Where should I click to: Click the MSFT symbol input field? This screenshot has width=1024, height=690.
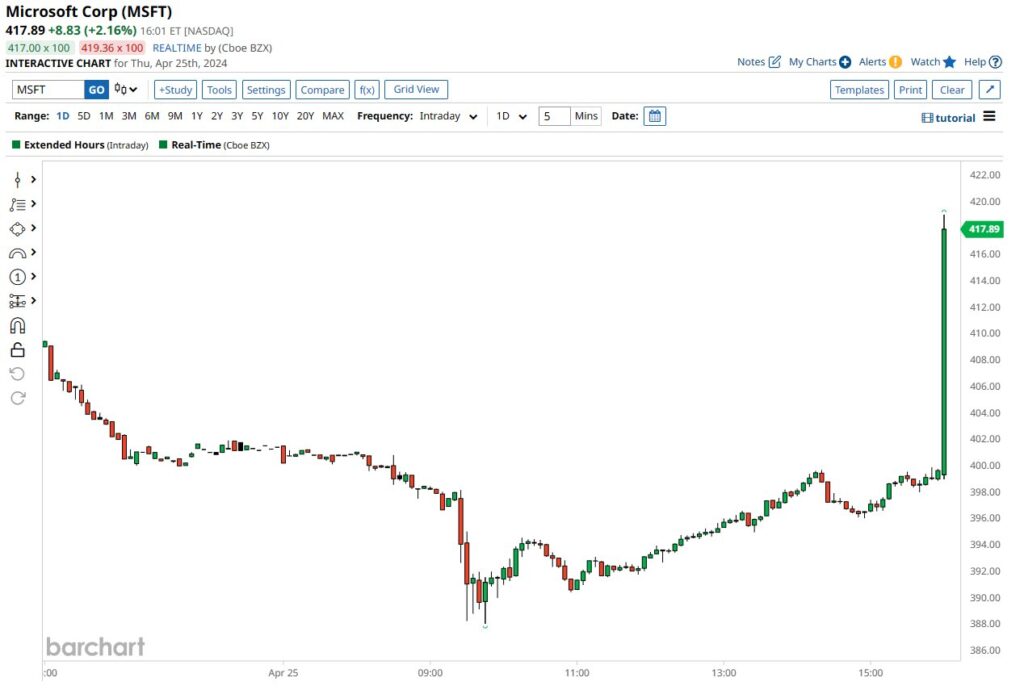pyautogui.click(x=48, y=90)
